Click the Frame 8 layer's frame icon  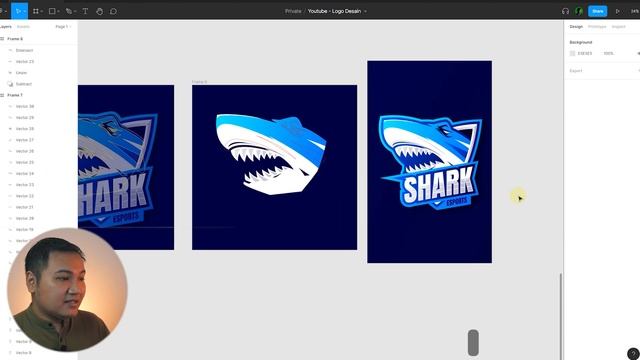pos(2,39)
